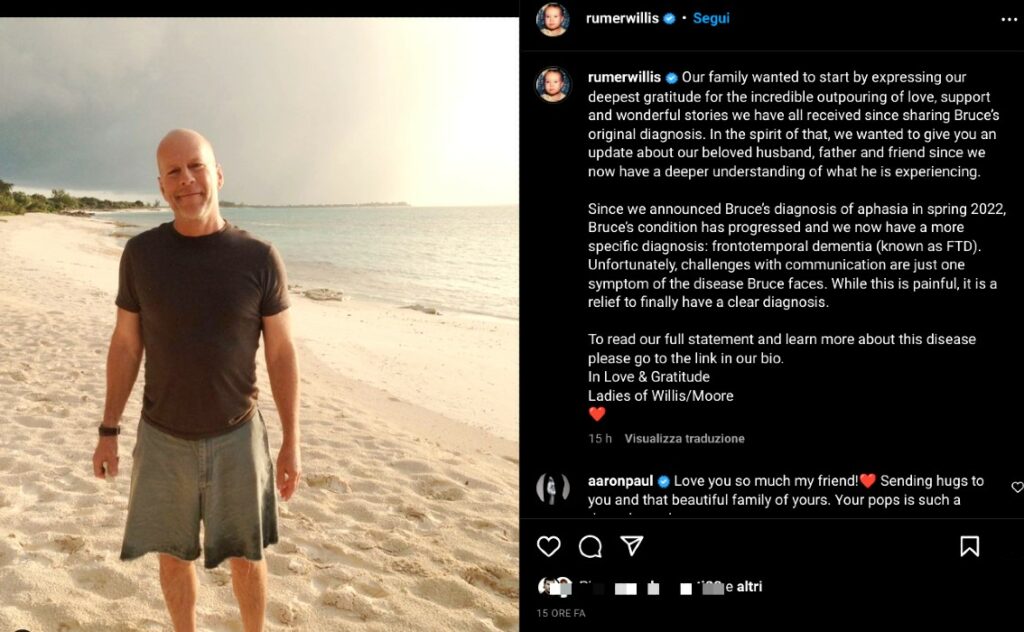
Task: Click verified badge beside aaronpaul
Action: tap(664, 481)
